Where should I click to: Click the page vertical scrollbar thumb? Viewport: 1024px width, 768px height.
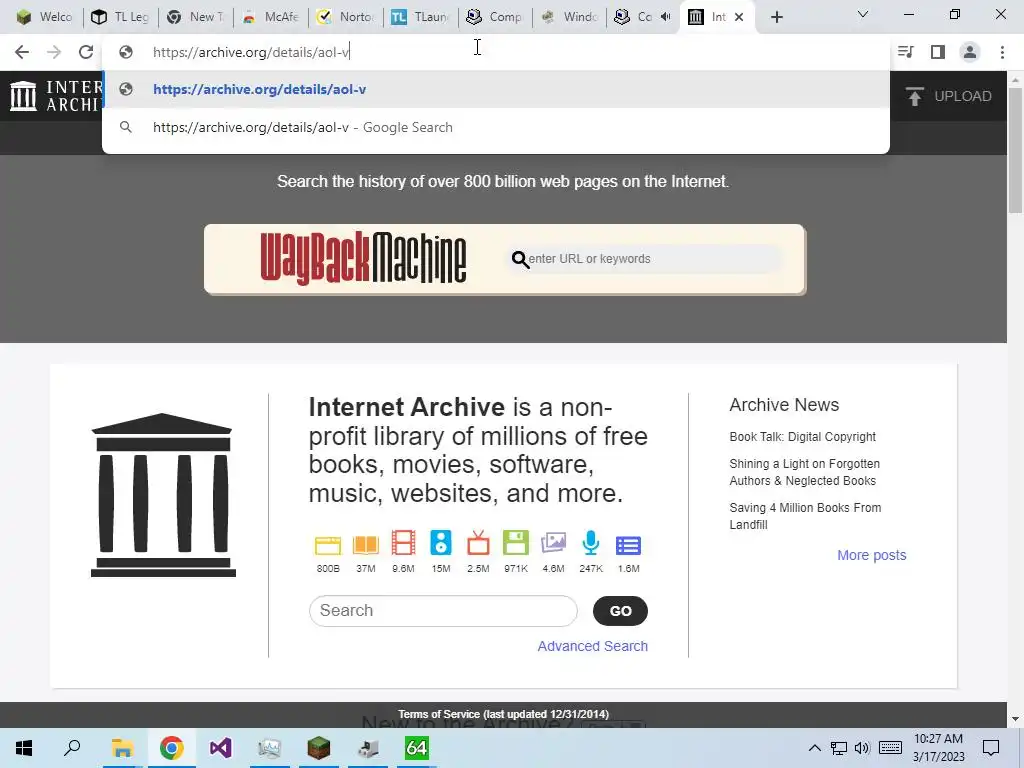tap(1015, 149)
